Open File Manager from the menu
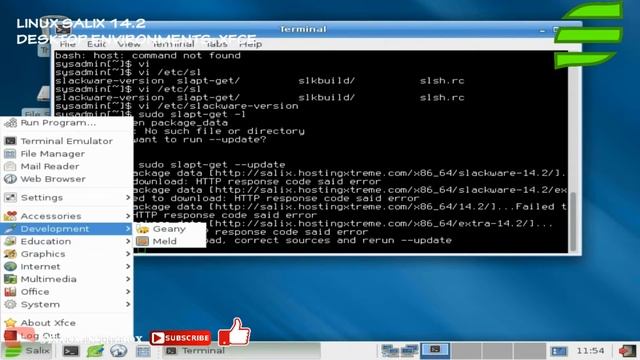 [67, 153]
